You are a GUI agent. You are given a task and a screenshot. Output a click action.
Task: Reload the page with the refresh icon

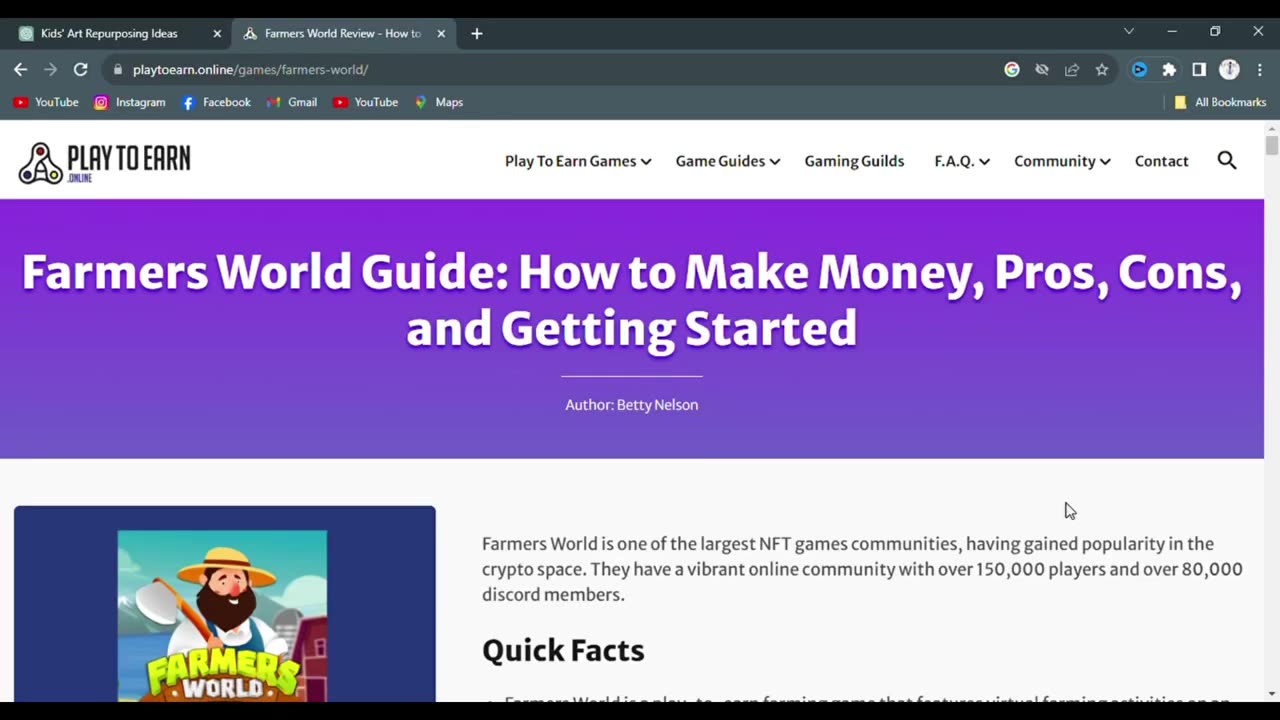pyautogui.click(x=81, y=69)
